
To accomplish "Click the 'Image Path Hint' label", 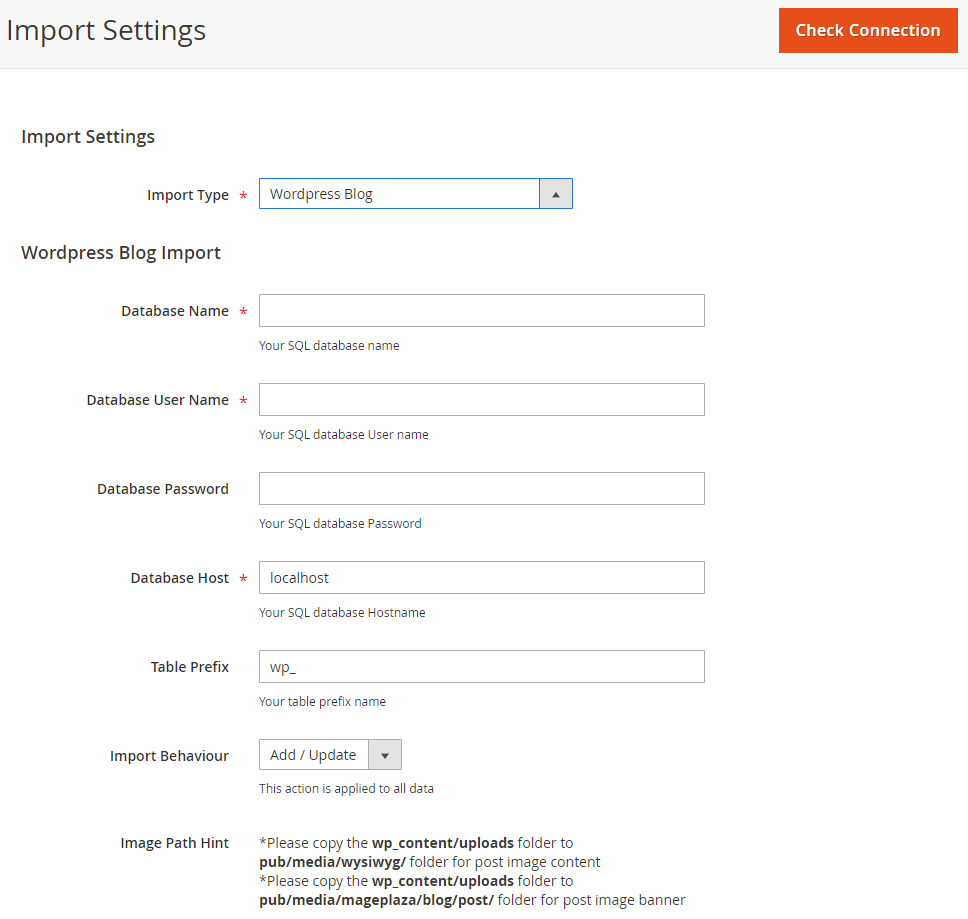I will pyautogui.click(x=175, y=843).
